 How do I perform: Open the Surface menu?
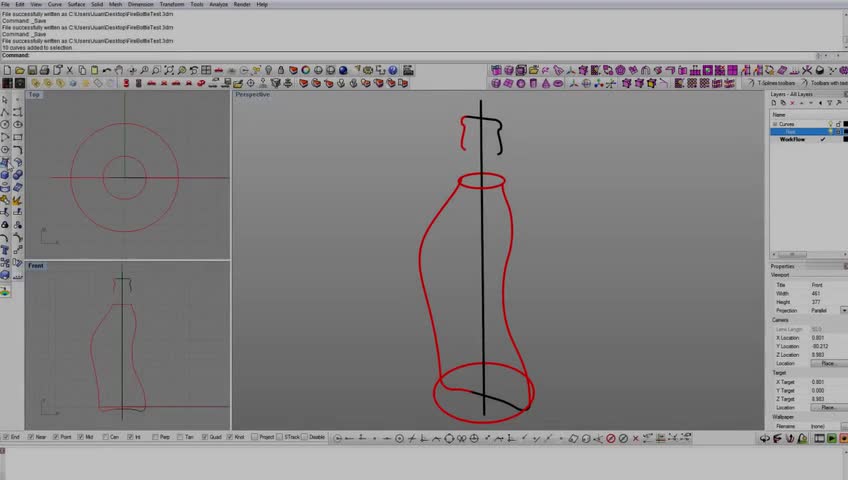(x=76, y=4)
